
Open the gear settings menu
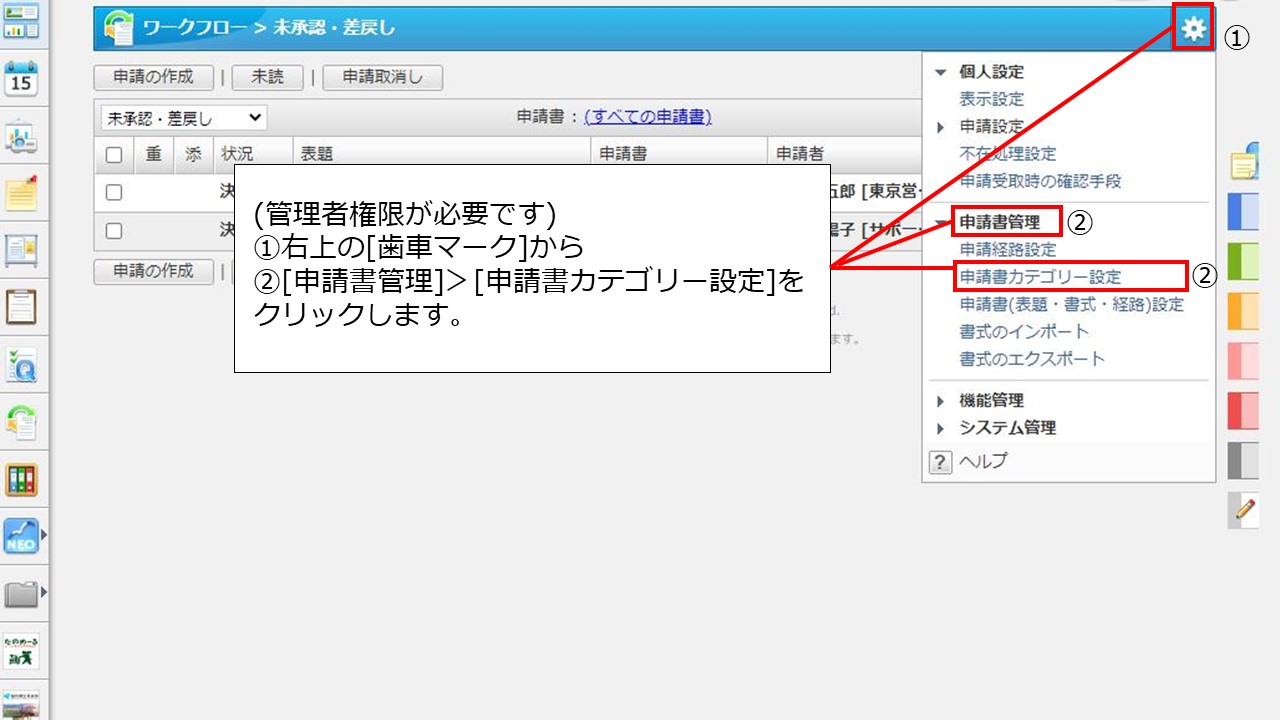1193,30
